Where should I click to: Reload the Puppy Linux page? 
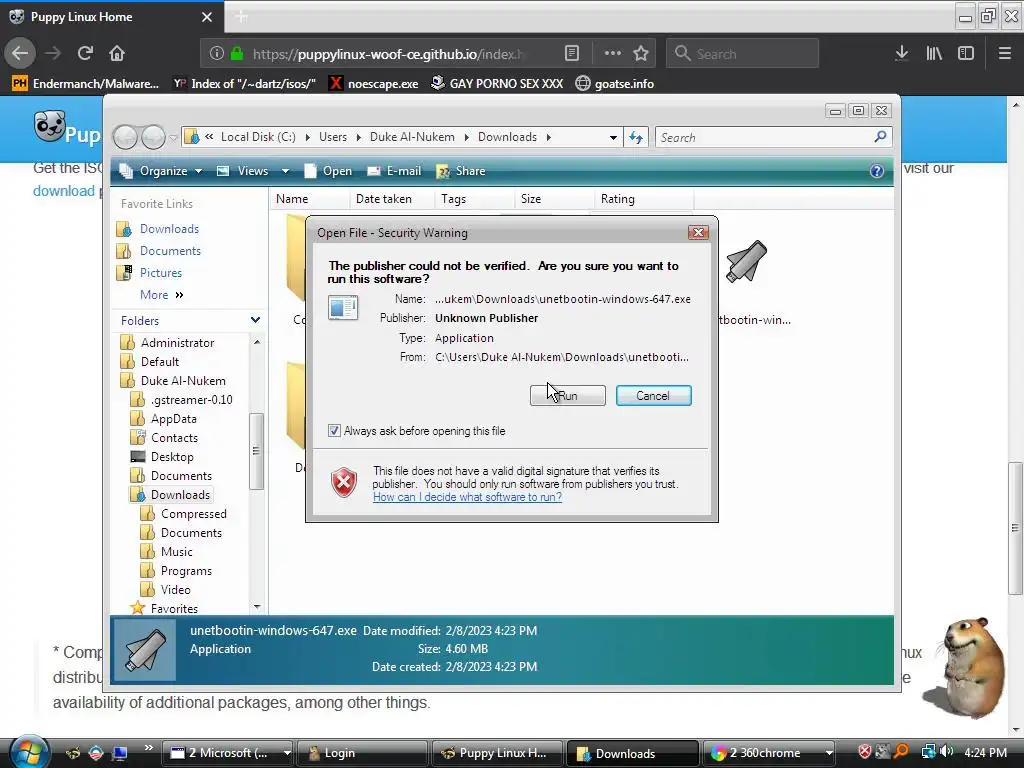85,54
